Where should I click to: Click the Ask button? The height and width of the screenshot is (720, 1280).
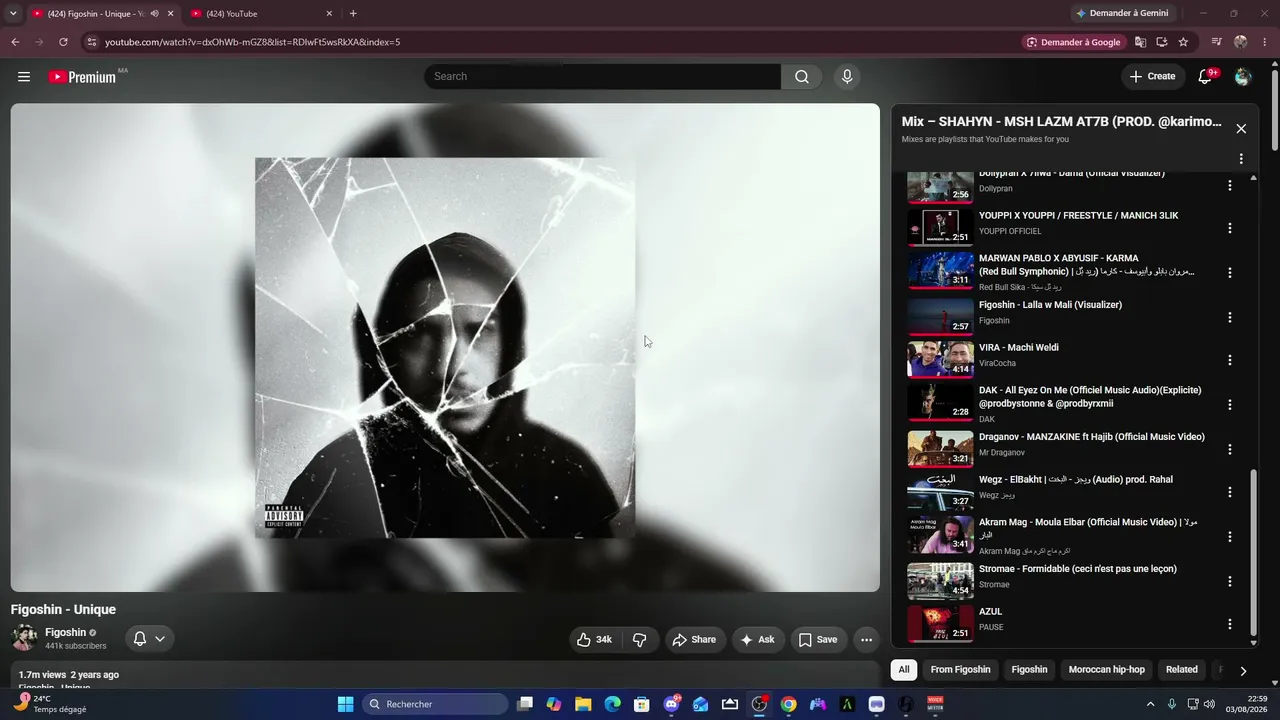757,640
